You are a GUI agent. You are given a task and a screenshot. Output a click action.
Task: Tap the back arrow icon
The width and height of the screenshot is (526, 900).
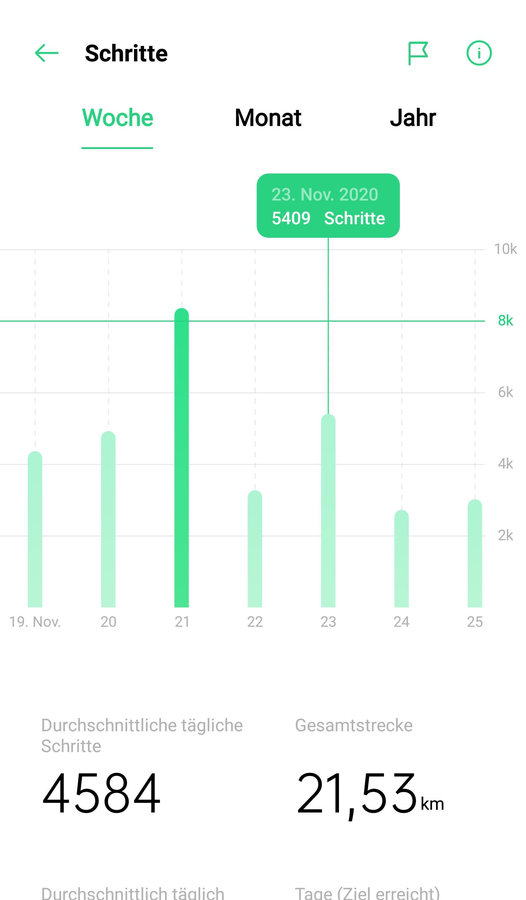coord(47,53)
